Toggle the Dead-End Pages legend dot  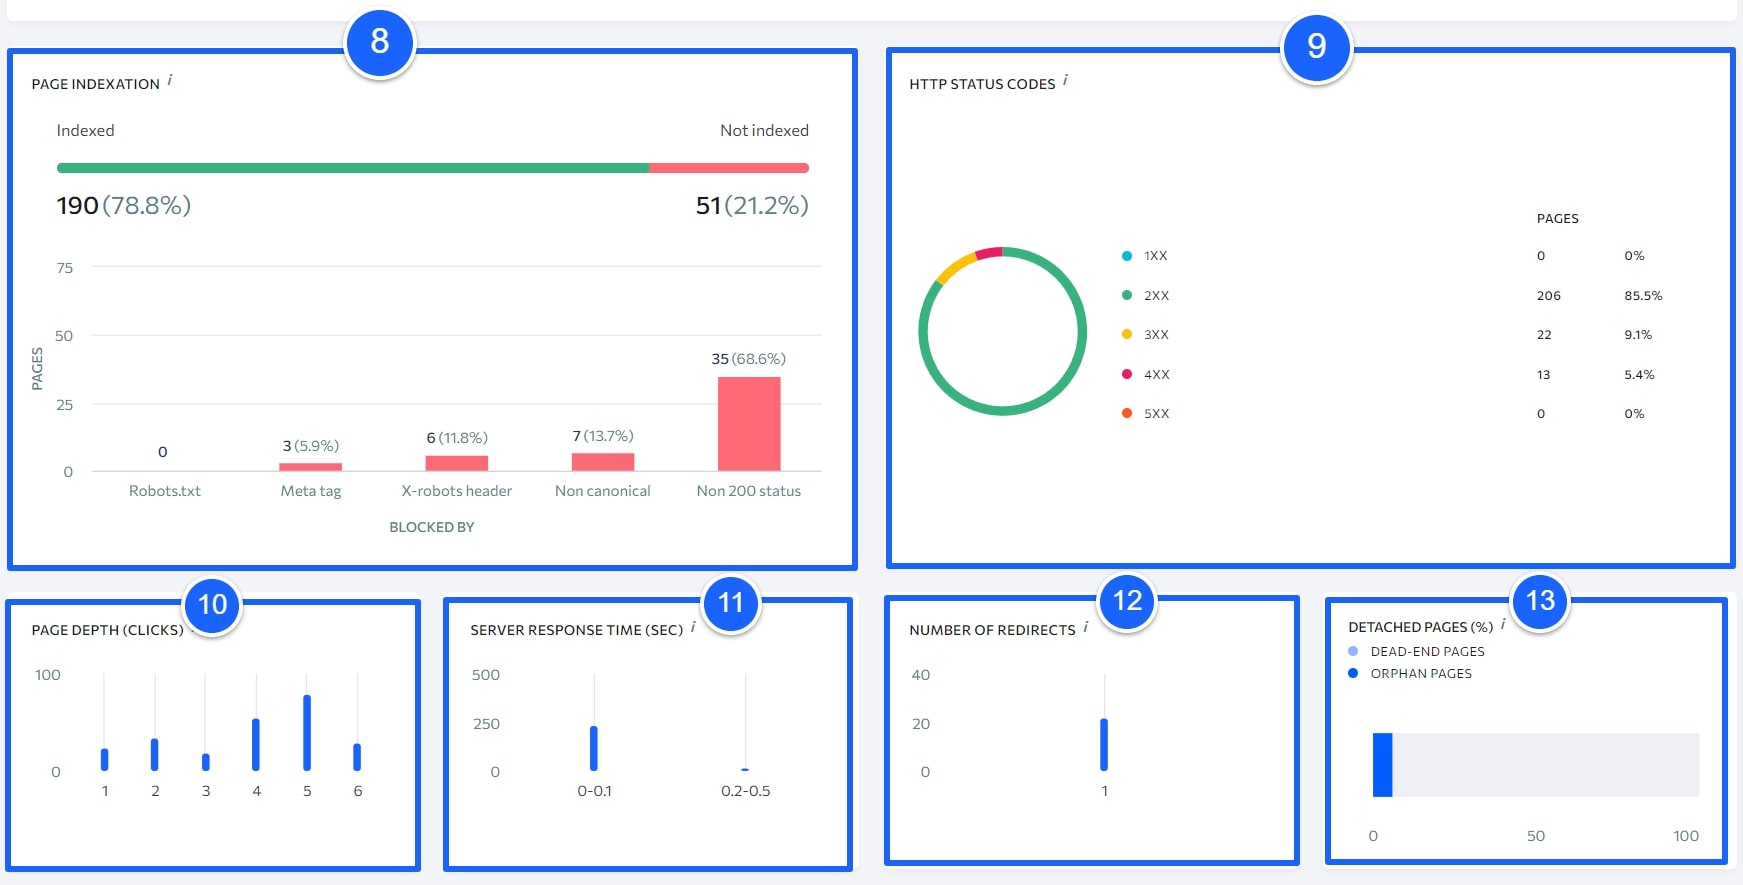point(1353,651)
